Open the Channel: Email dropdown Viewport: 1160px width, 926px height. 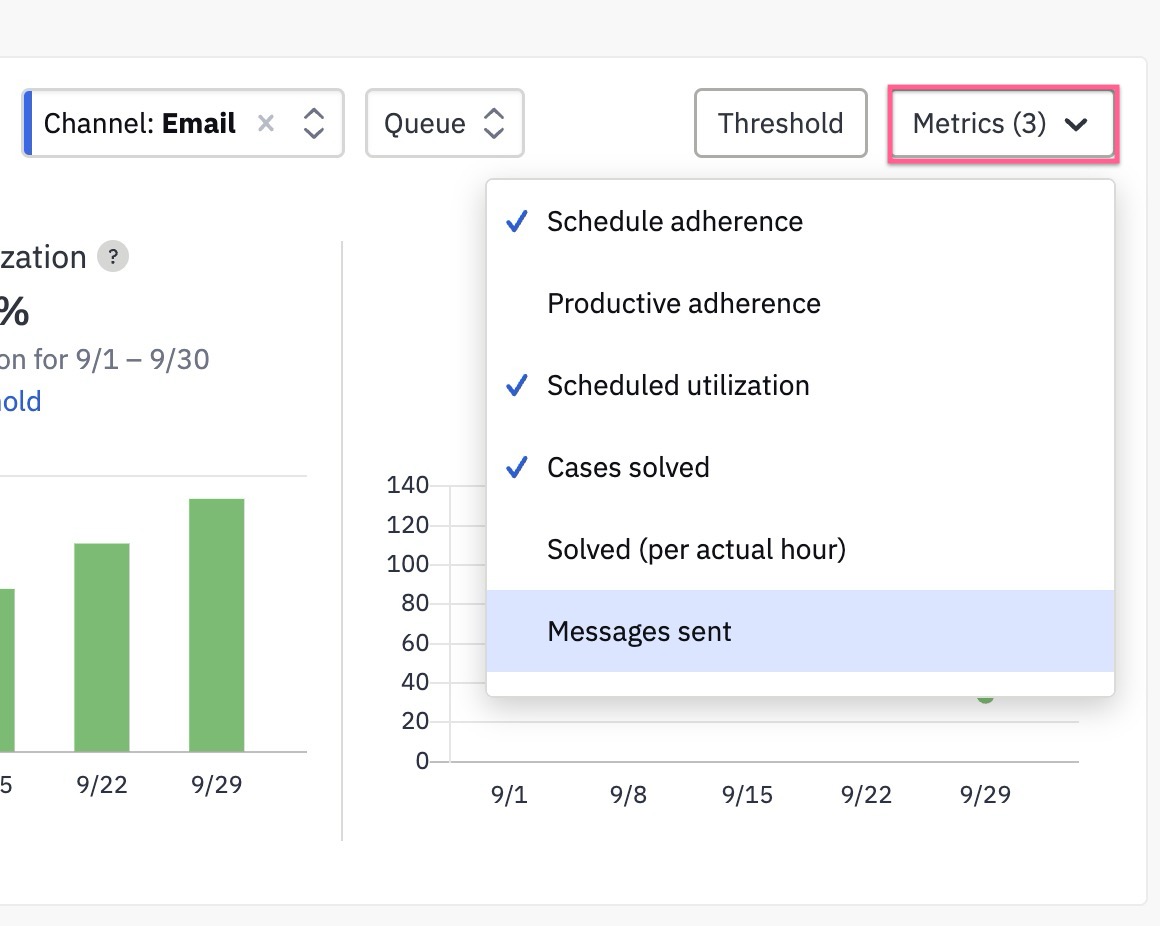[x=183, y=123]
